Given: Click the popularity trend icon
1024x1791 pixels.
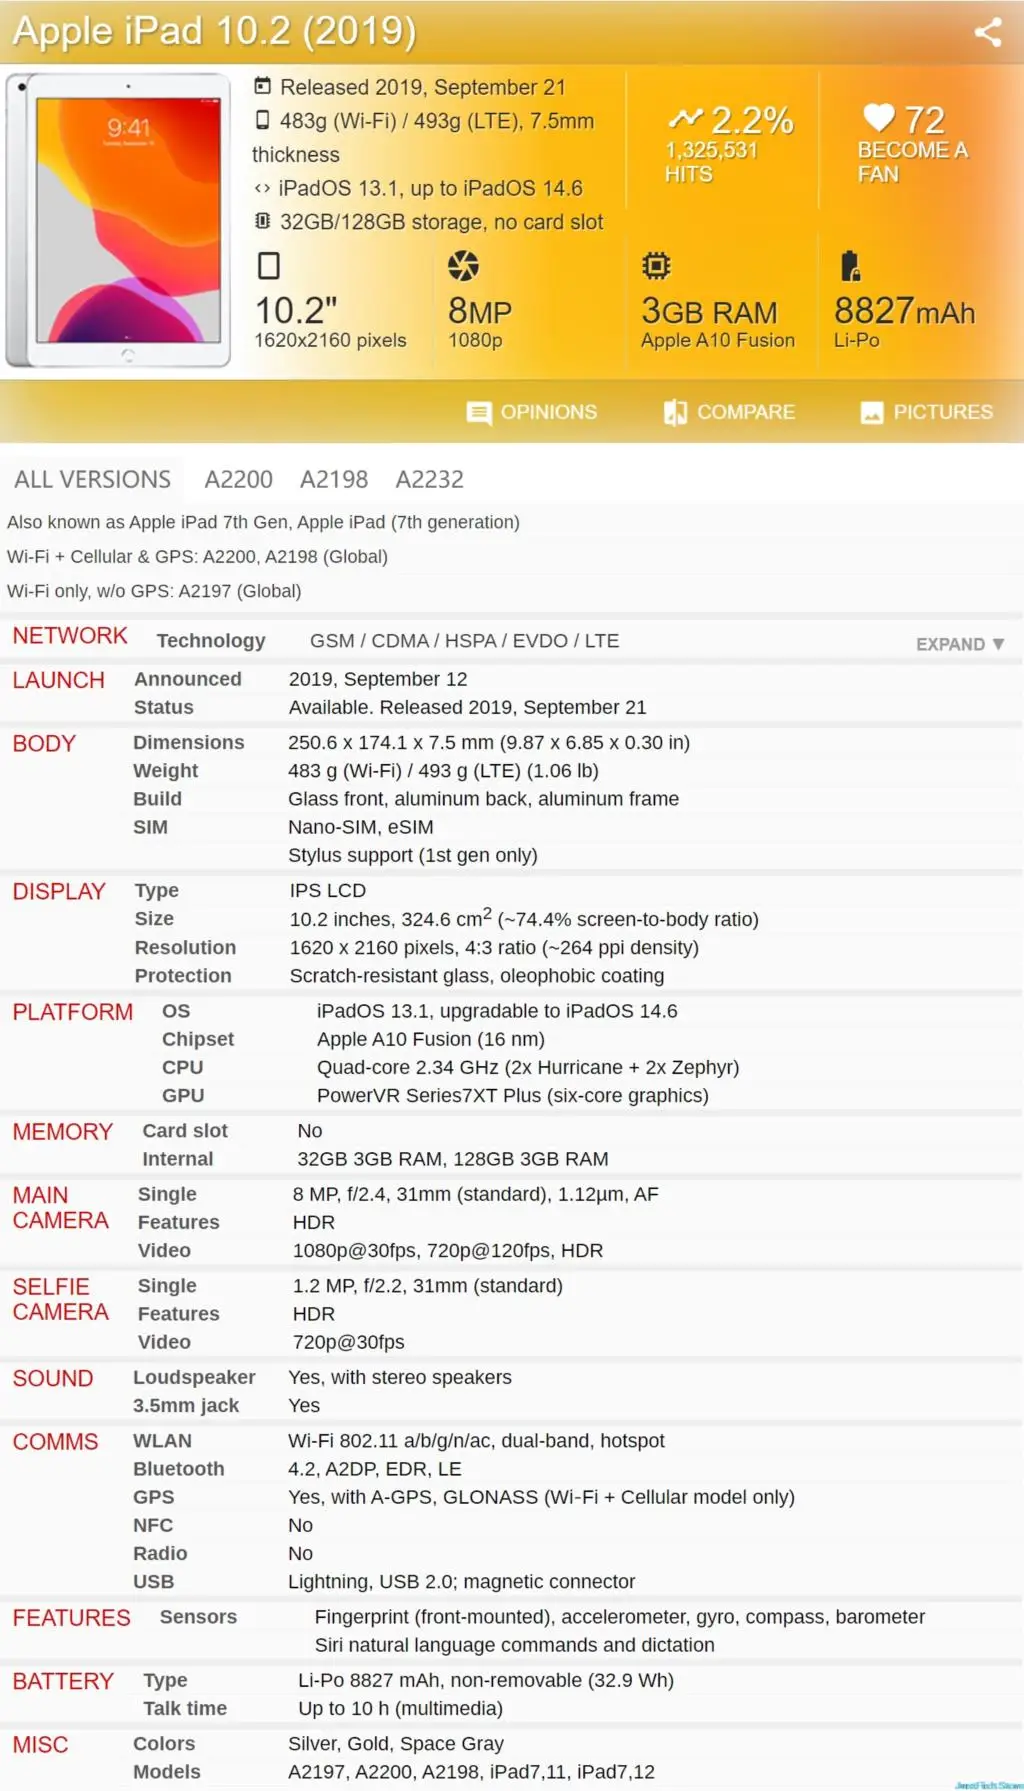Looking at the screenshot, I should tap(686, 119).
